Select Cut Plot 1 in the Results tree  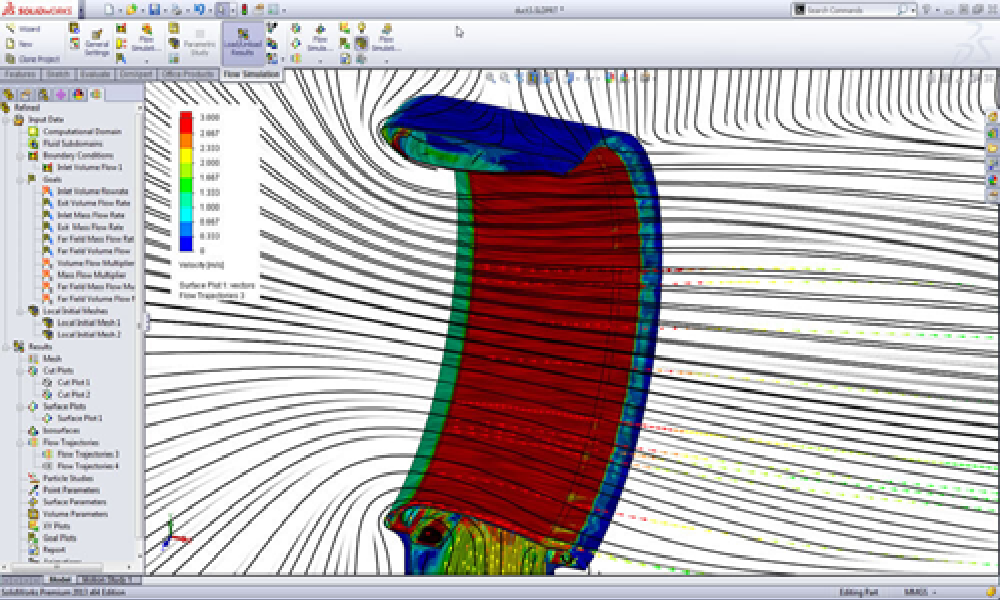(x=70, y=381)
